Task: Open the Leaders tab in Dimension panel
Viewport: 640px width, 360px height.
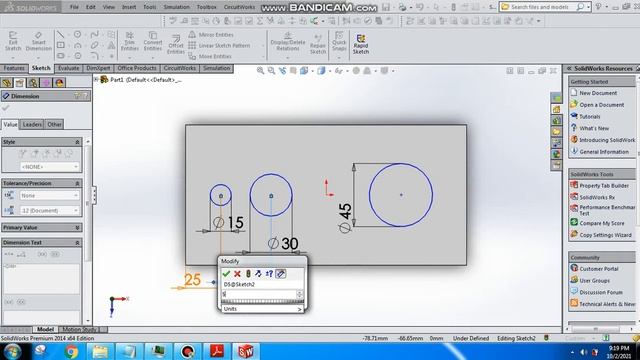Action: tap(32, 124)
